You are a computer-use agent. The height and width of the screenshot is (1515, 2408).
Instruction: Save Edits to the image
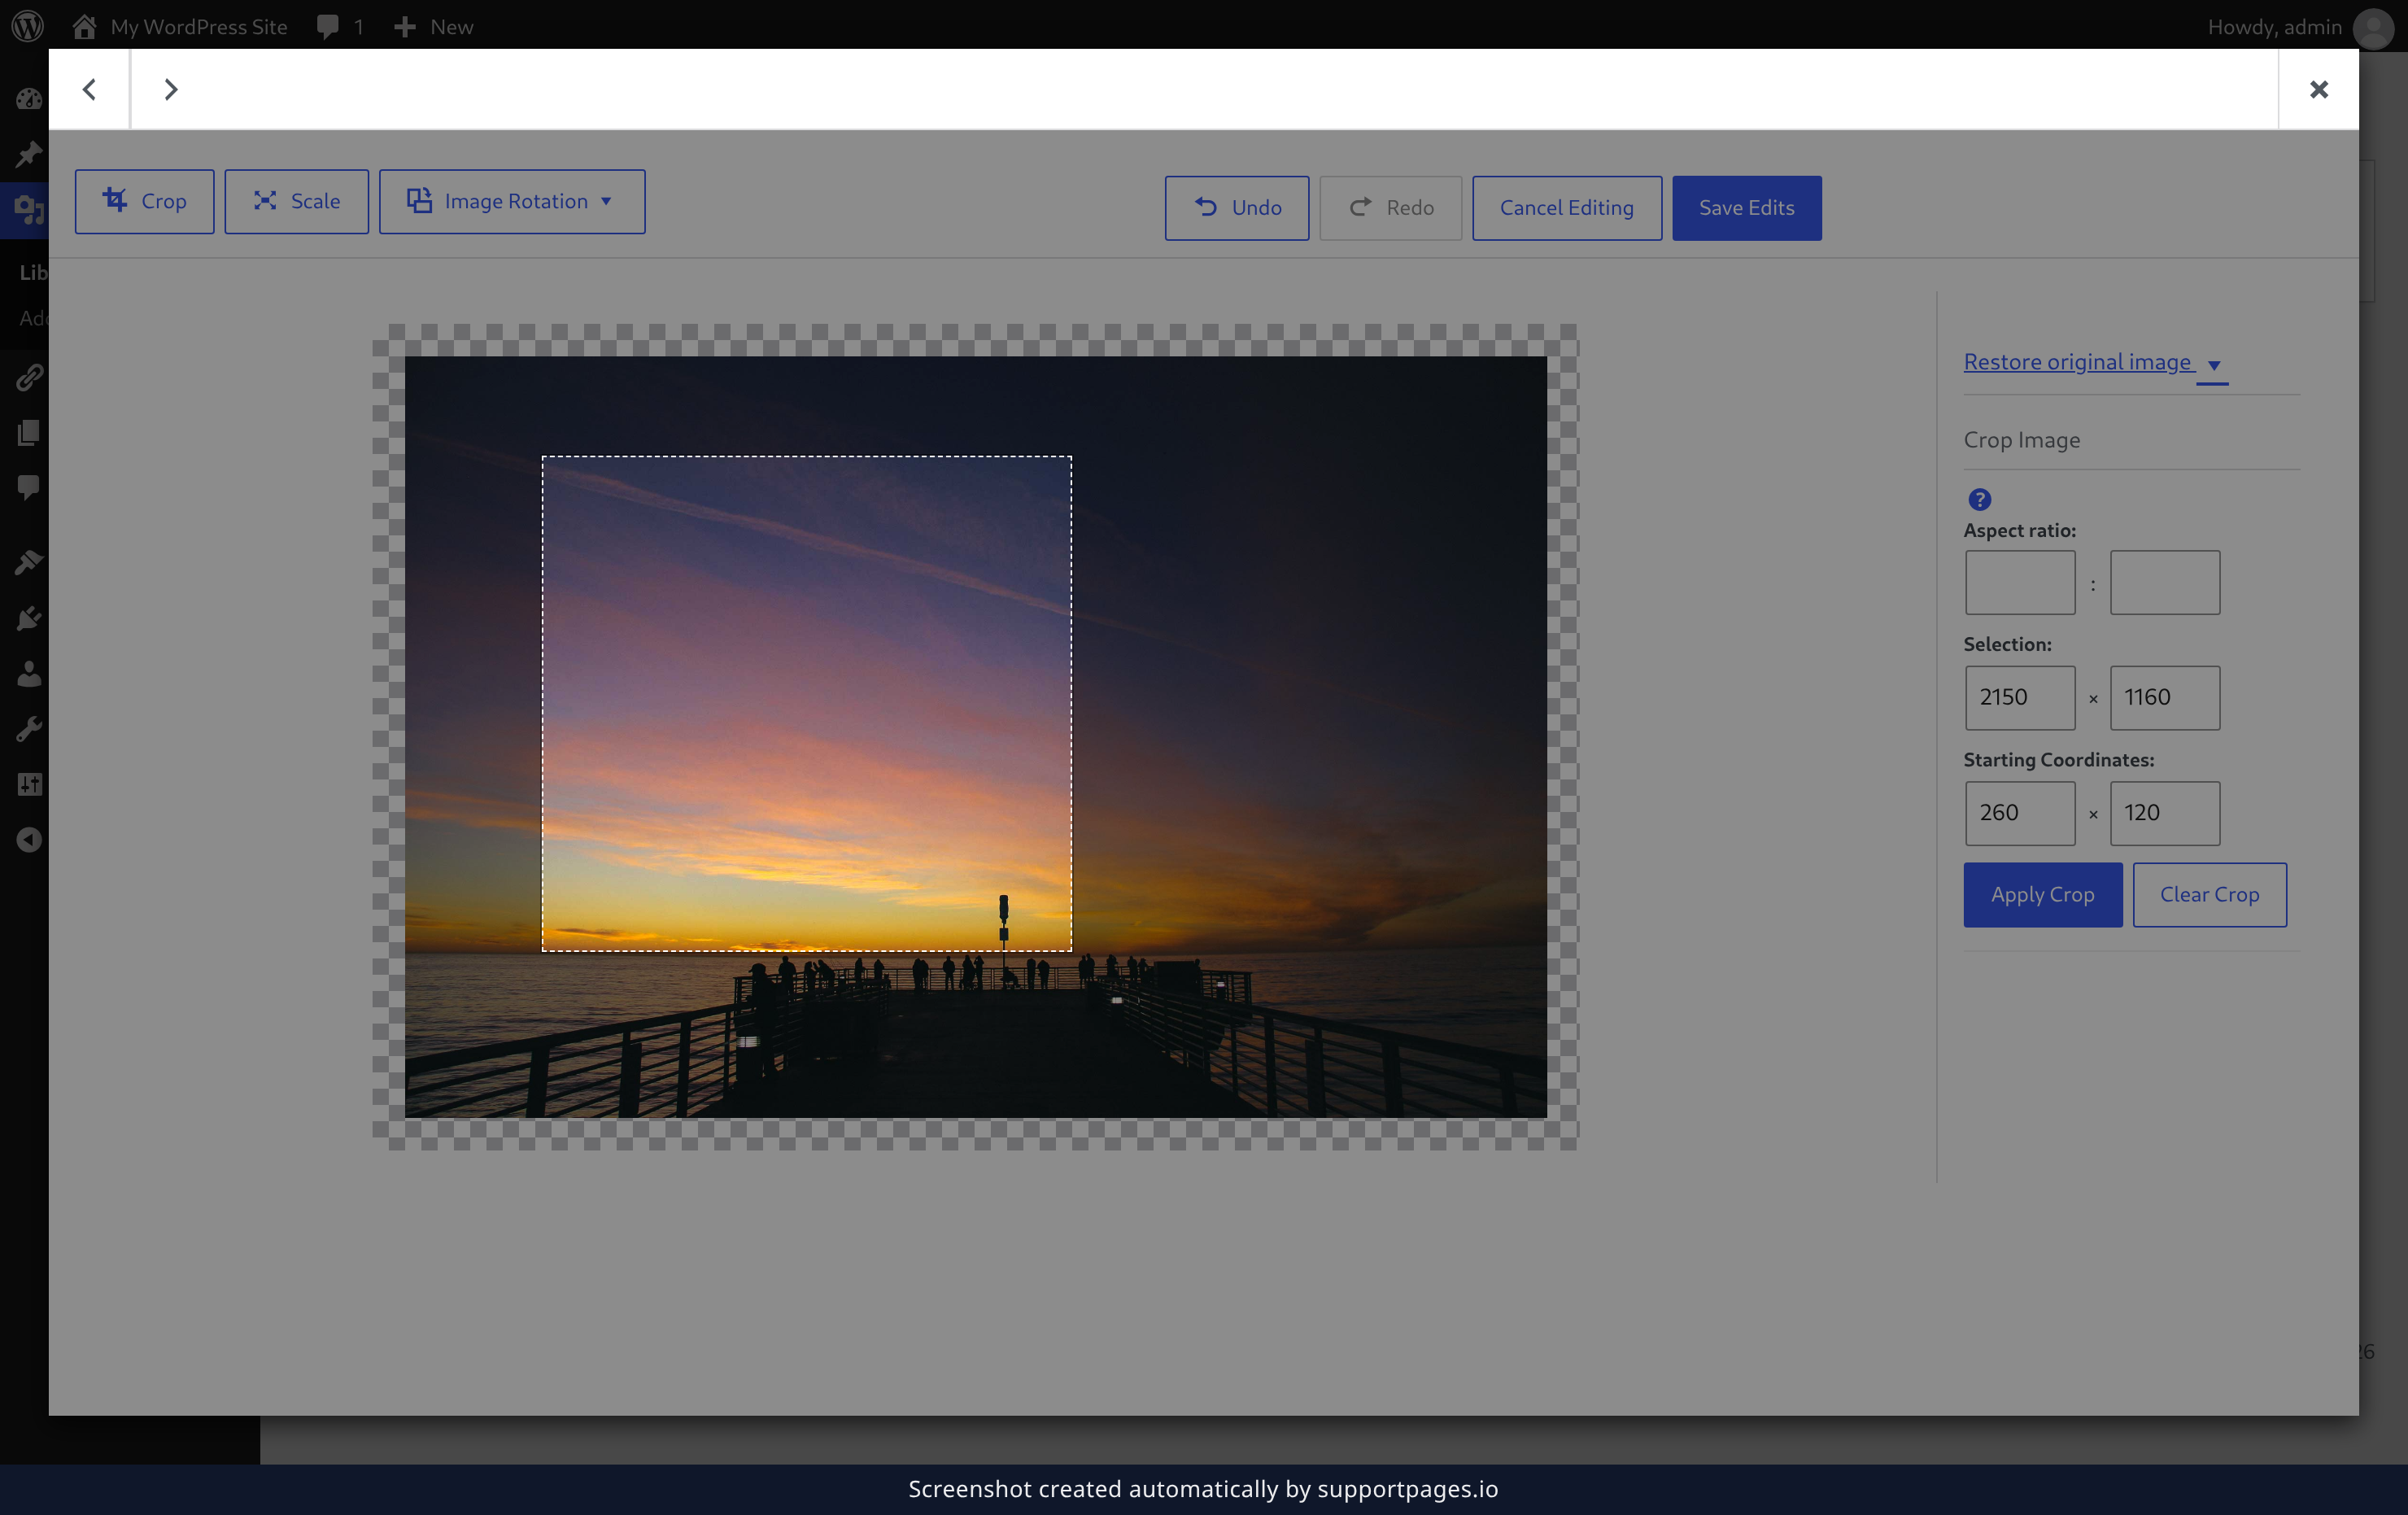point(1746,208)
